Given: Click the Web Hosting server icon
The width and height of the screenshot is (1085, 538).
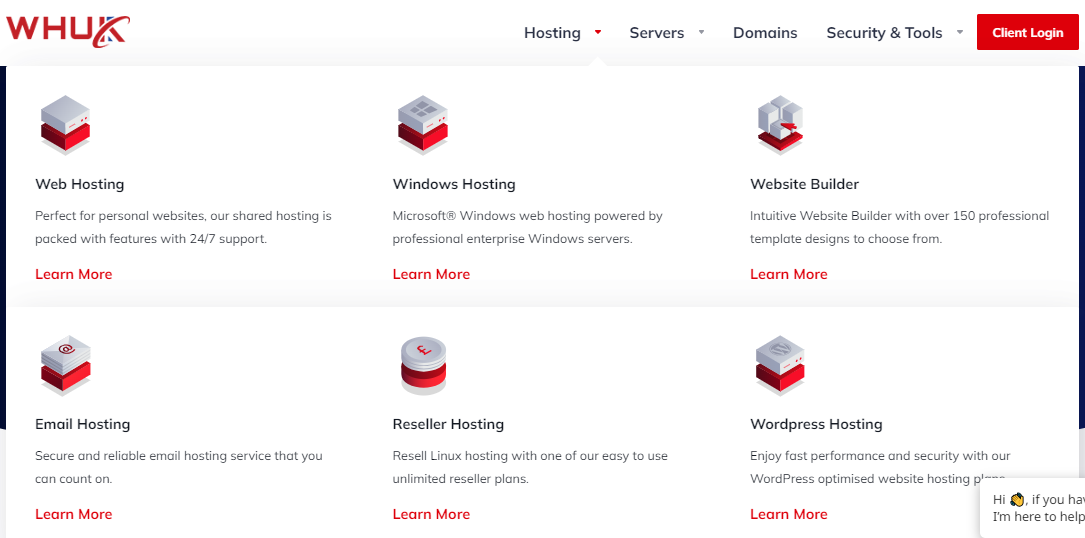Looking at the screenshot, I should coord(66,125).
